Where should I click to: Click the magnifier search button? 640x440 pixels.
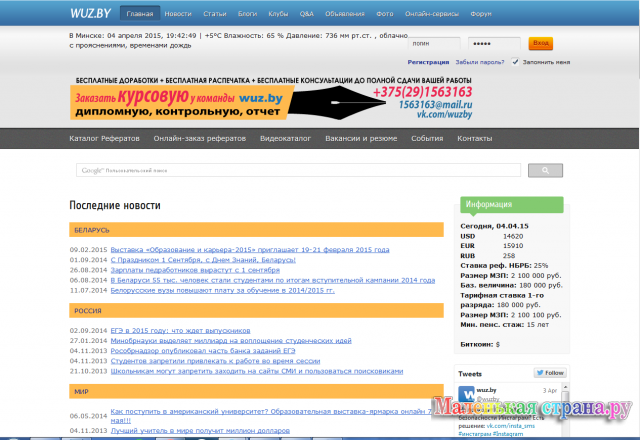pyautogui.click(x=545, y=171)
